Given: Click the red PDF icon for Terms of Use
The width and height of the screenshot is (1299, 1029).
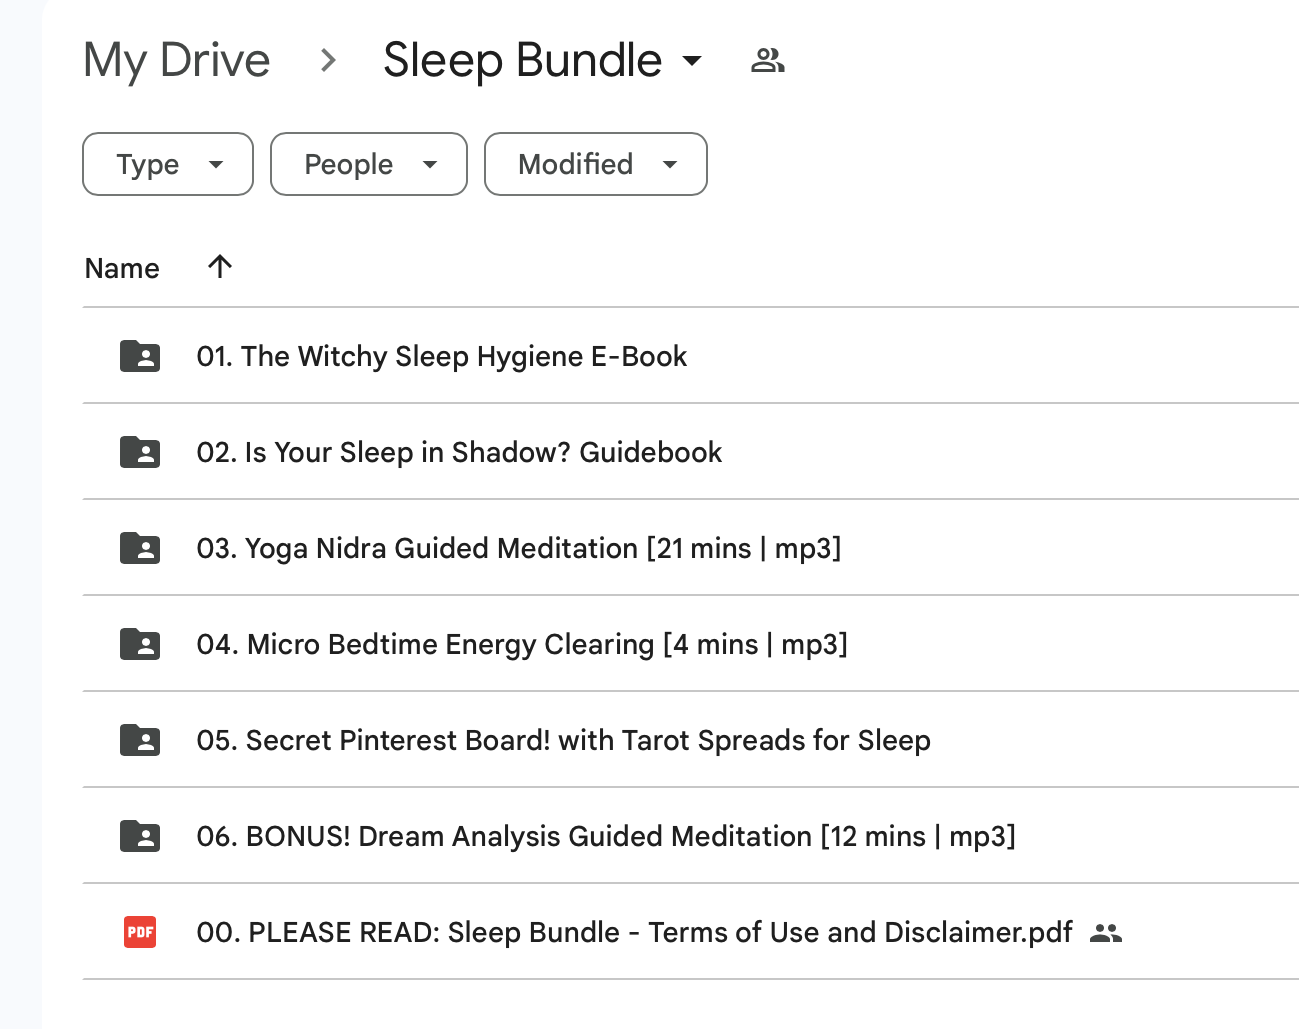Looking at the screenshot, I should click(x=140, y=932).
